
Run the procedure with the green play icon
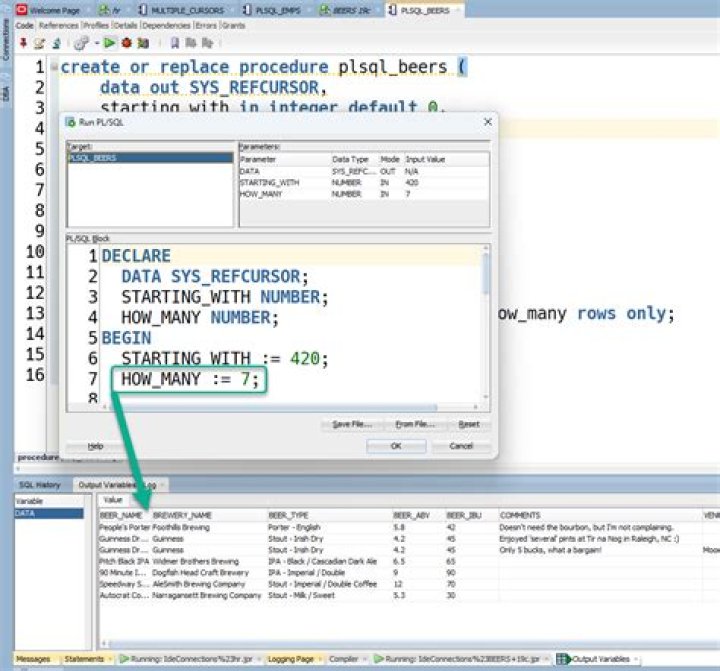click(x=109, y=43)
